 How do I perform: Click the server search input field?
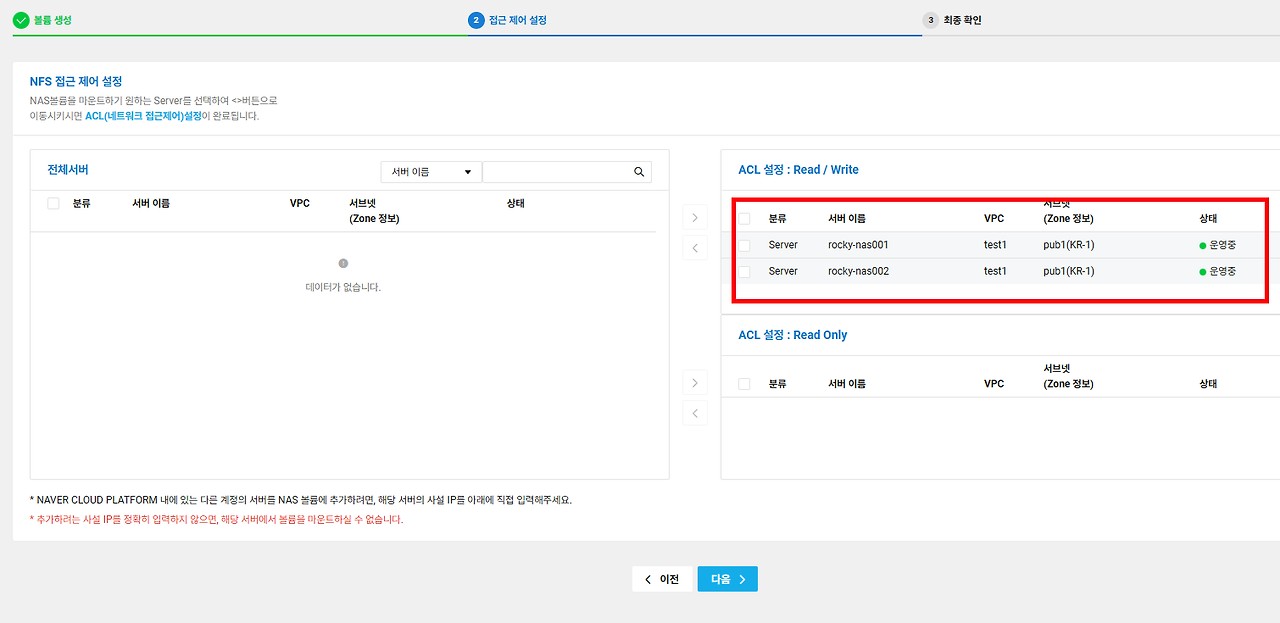[557, 172]
